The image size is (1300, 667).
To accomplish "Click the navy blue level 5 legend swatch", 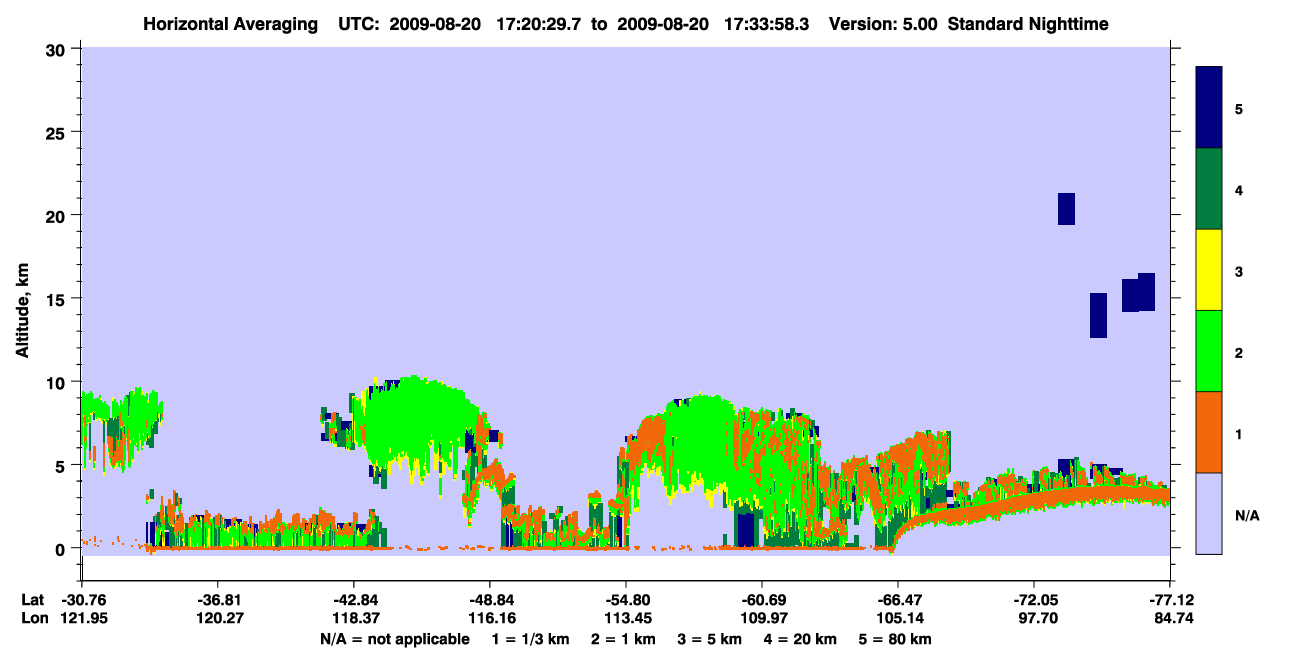I will click(1209, 108).
